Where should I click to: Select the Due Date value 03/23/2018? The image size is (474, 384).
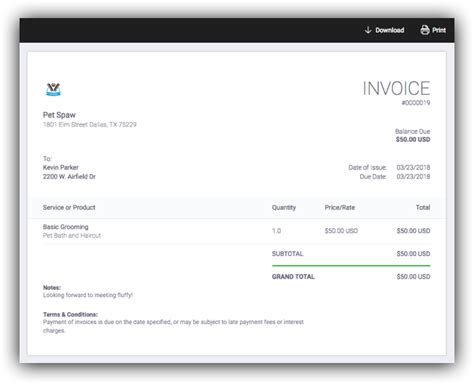[413, 176]
